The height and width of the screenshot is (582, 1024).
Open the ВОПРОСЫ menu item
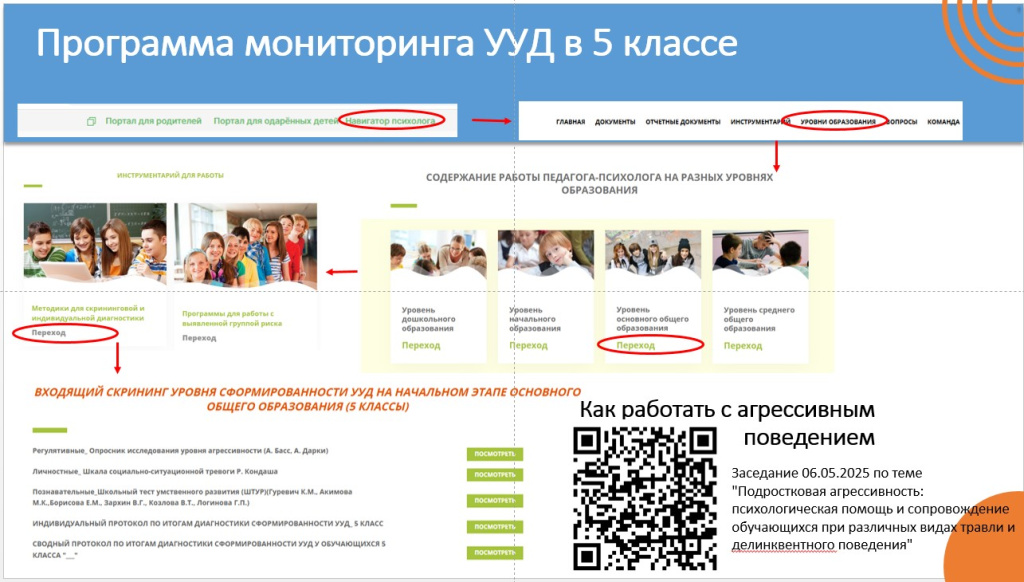[x=902, y=122]
